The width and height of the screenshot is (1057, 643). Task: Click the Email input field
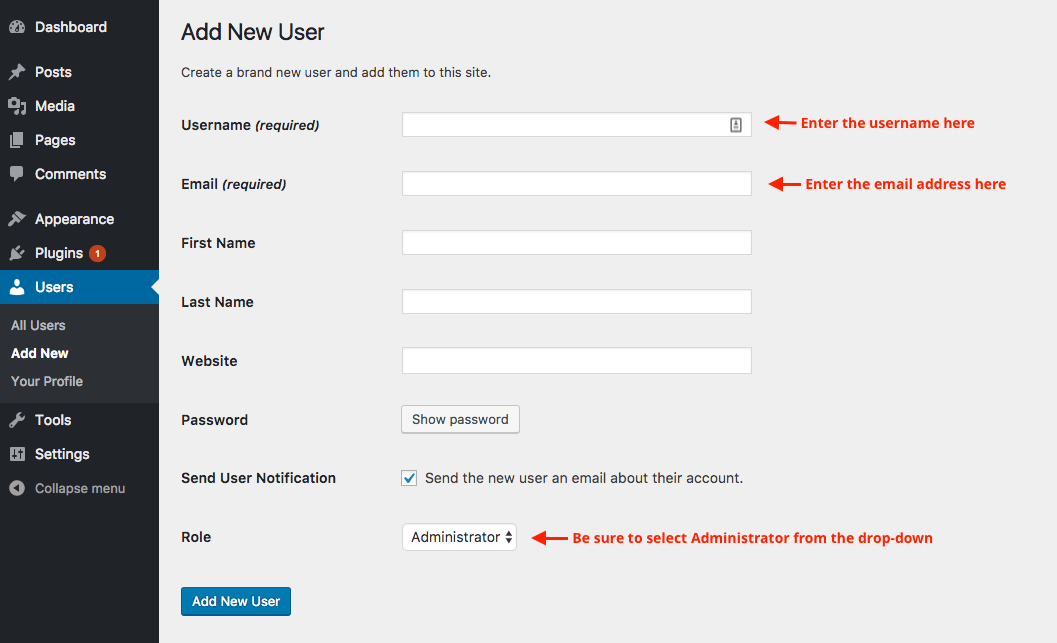pyautogui.click(x=576, y=184)
